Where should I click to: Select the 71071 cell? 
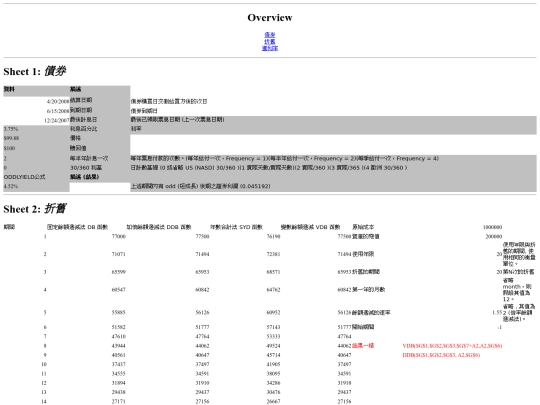pos(118,254)
